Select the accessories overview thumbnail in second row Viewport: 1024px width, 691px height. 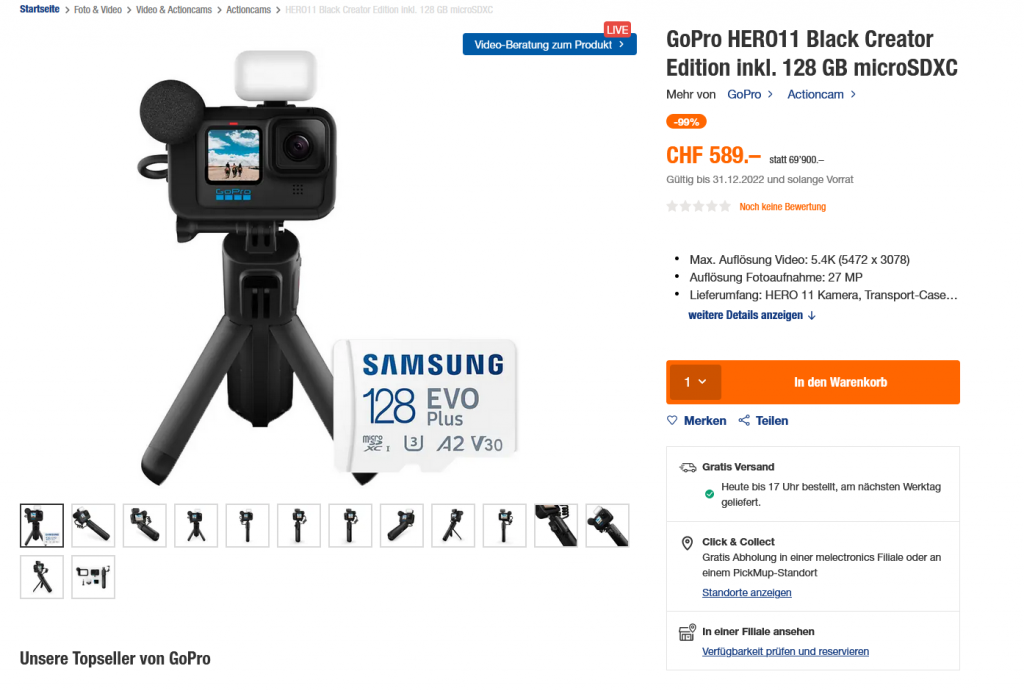click(x=93, y=577)
